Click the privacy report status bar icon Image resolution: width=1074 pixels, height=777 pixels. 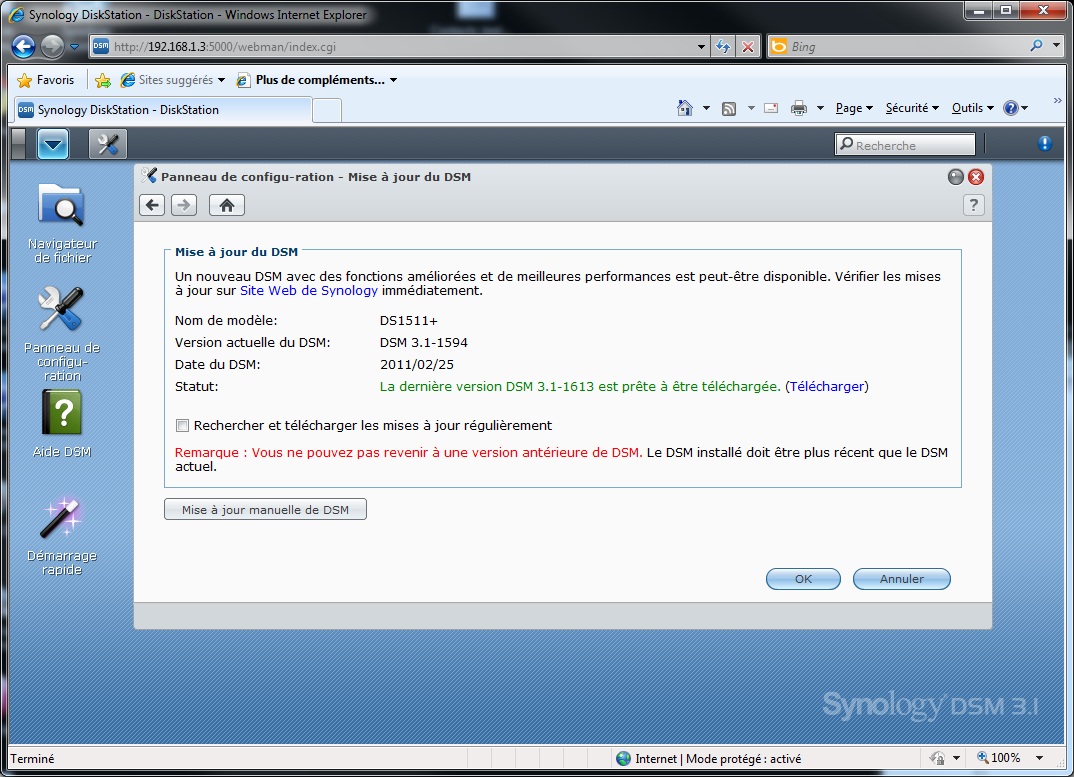[x=937, y=758]
